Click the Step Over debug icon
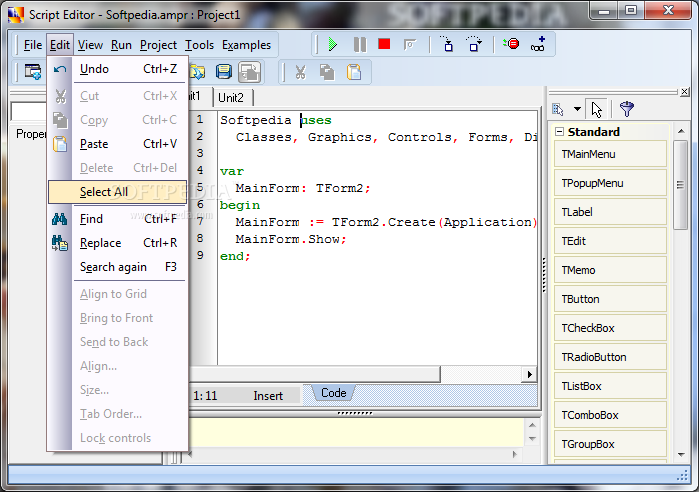The width and height of the screenshot is (699, 492). [x=474, y=45]
